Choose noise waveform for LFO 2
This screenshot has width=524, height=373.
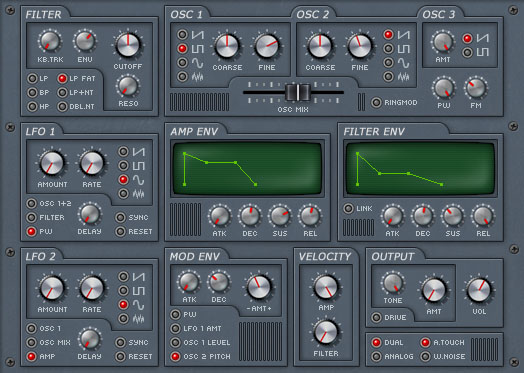(124, 319)
